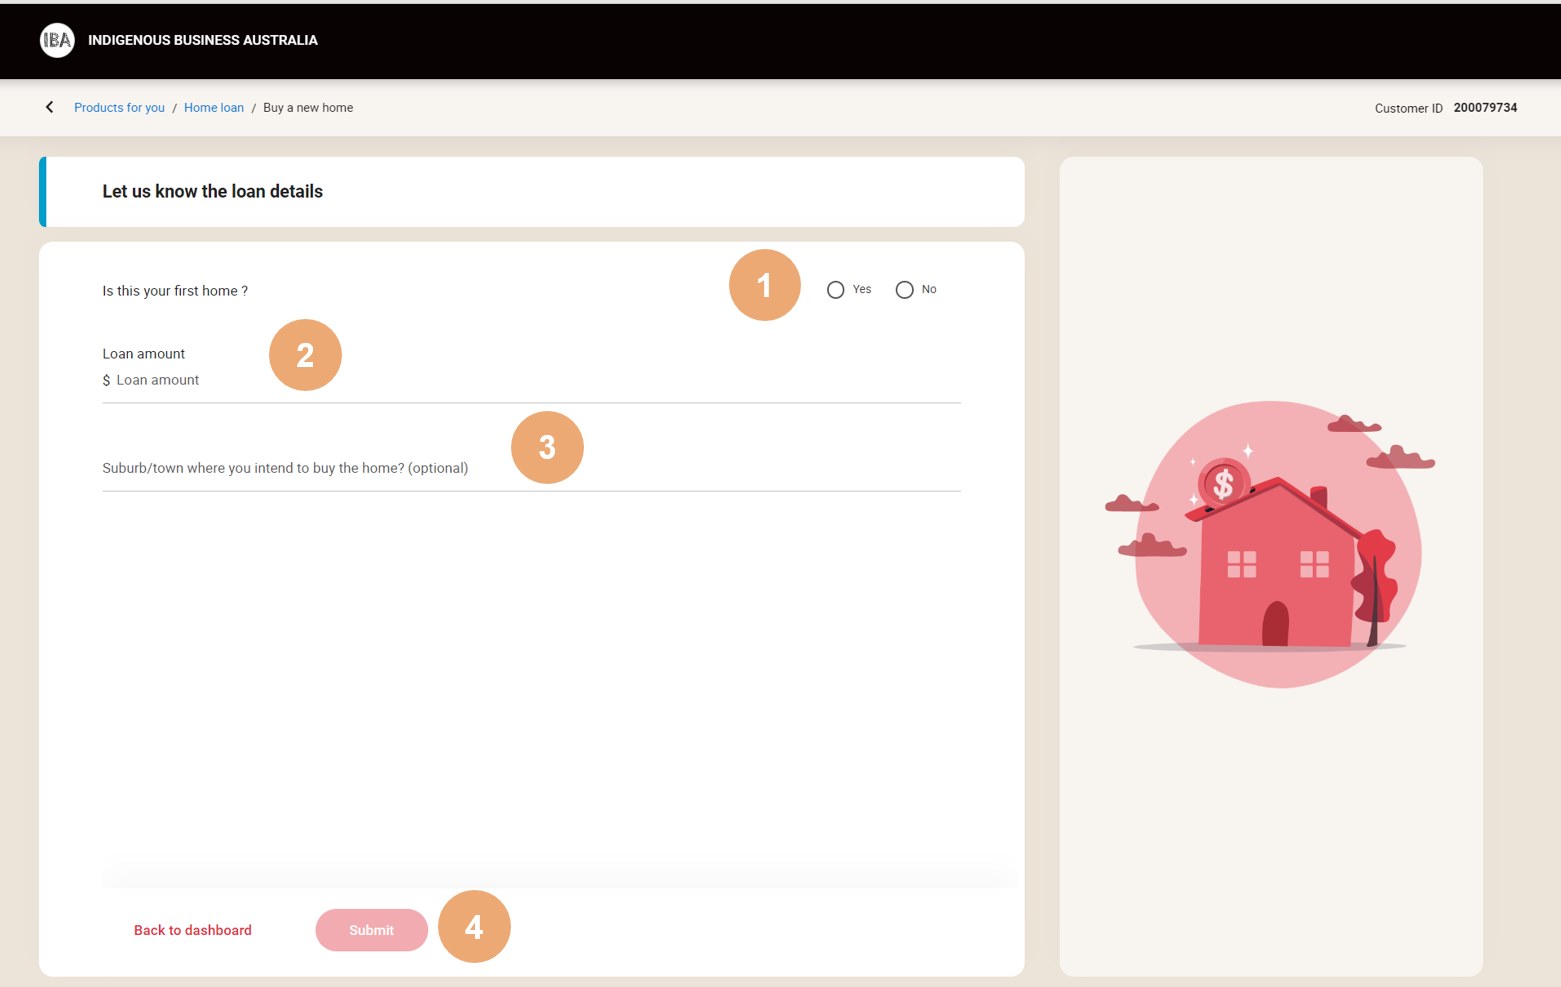The width and height of the screenshot is (1561, 987).
Task: Click the orange number 2 callout marker
Action: [x=305, y=355]
